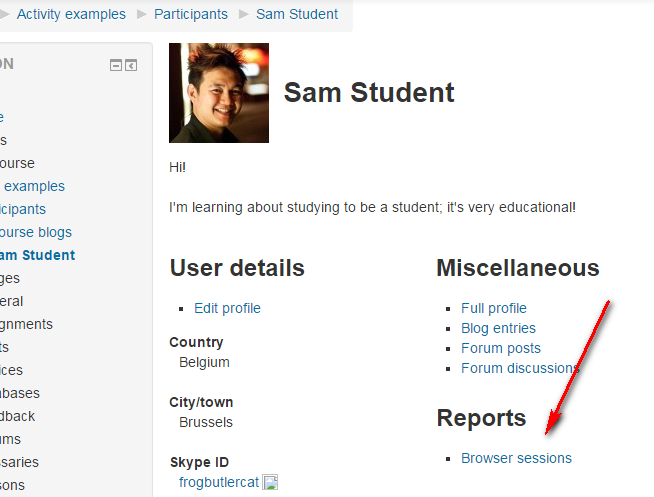The width and height of the screenshot is (654, 497).
Task: Open the Browser sessions report
Action: click(516, 458)
